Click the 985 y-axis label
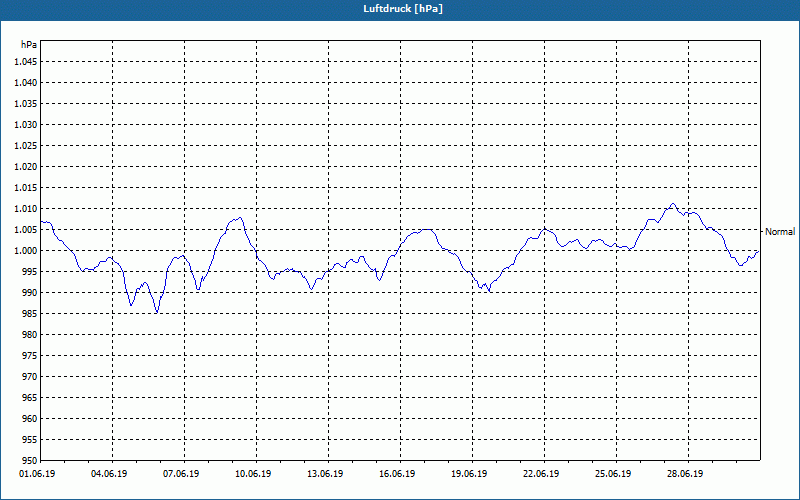Image resolution: width=800 pixels, height=500 pixels. [x=30, y=314]
